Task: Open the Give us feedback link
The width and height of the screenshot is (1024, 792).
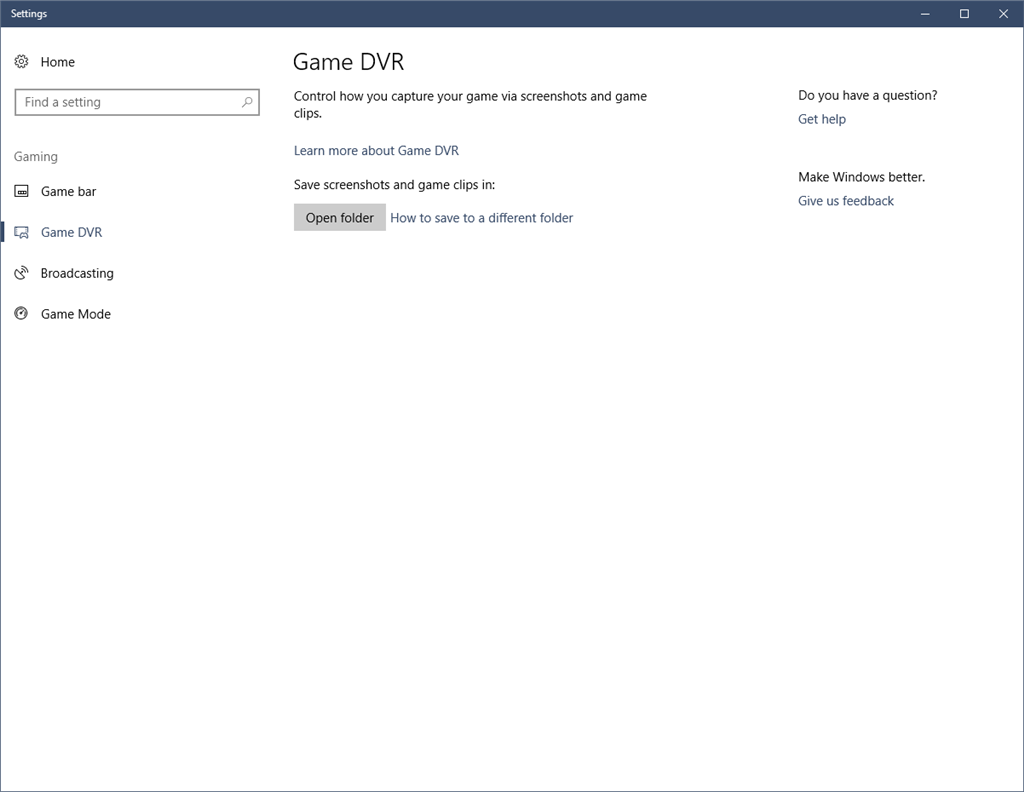Action: [x=846, y=201]
